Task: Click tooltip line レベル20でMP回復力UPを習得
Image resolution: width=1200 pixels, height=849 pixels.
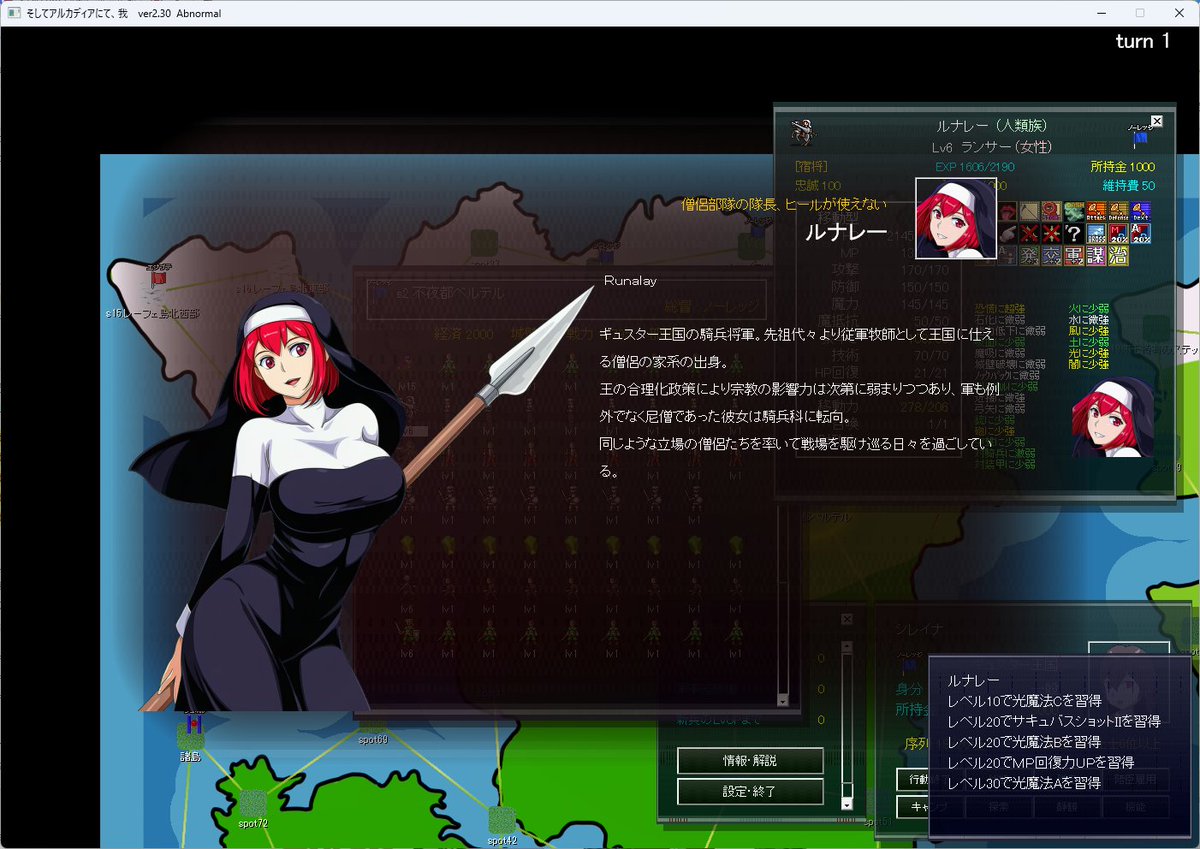Action: coord(1040,762)
